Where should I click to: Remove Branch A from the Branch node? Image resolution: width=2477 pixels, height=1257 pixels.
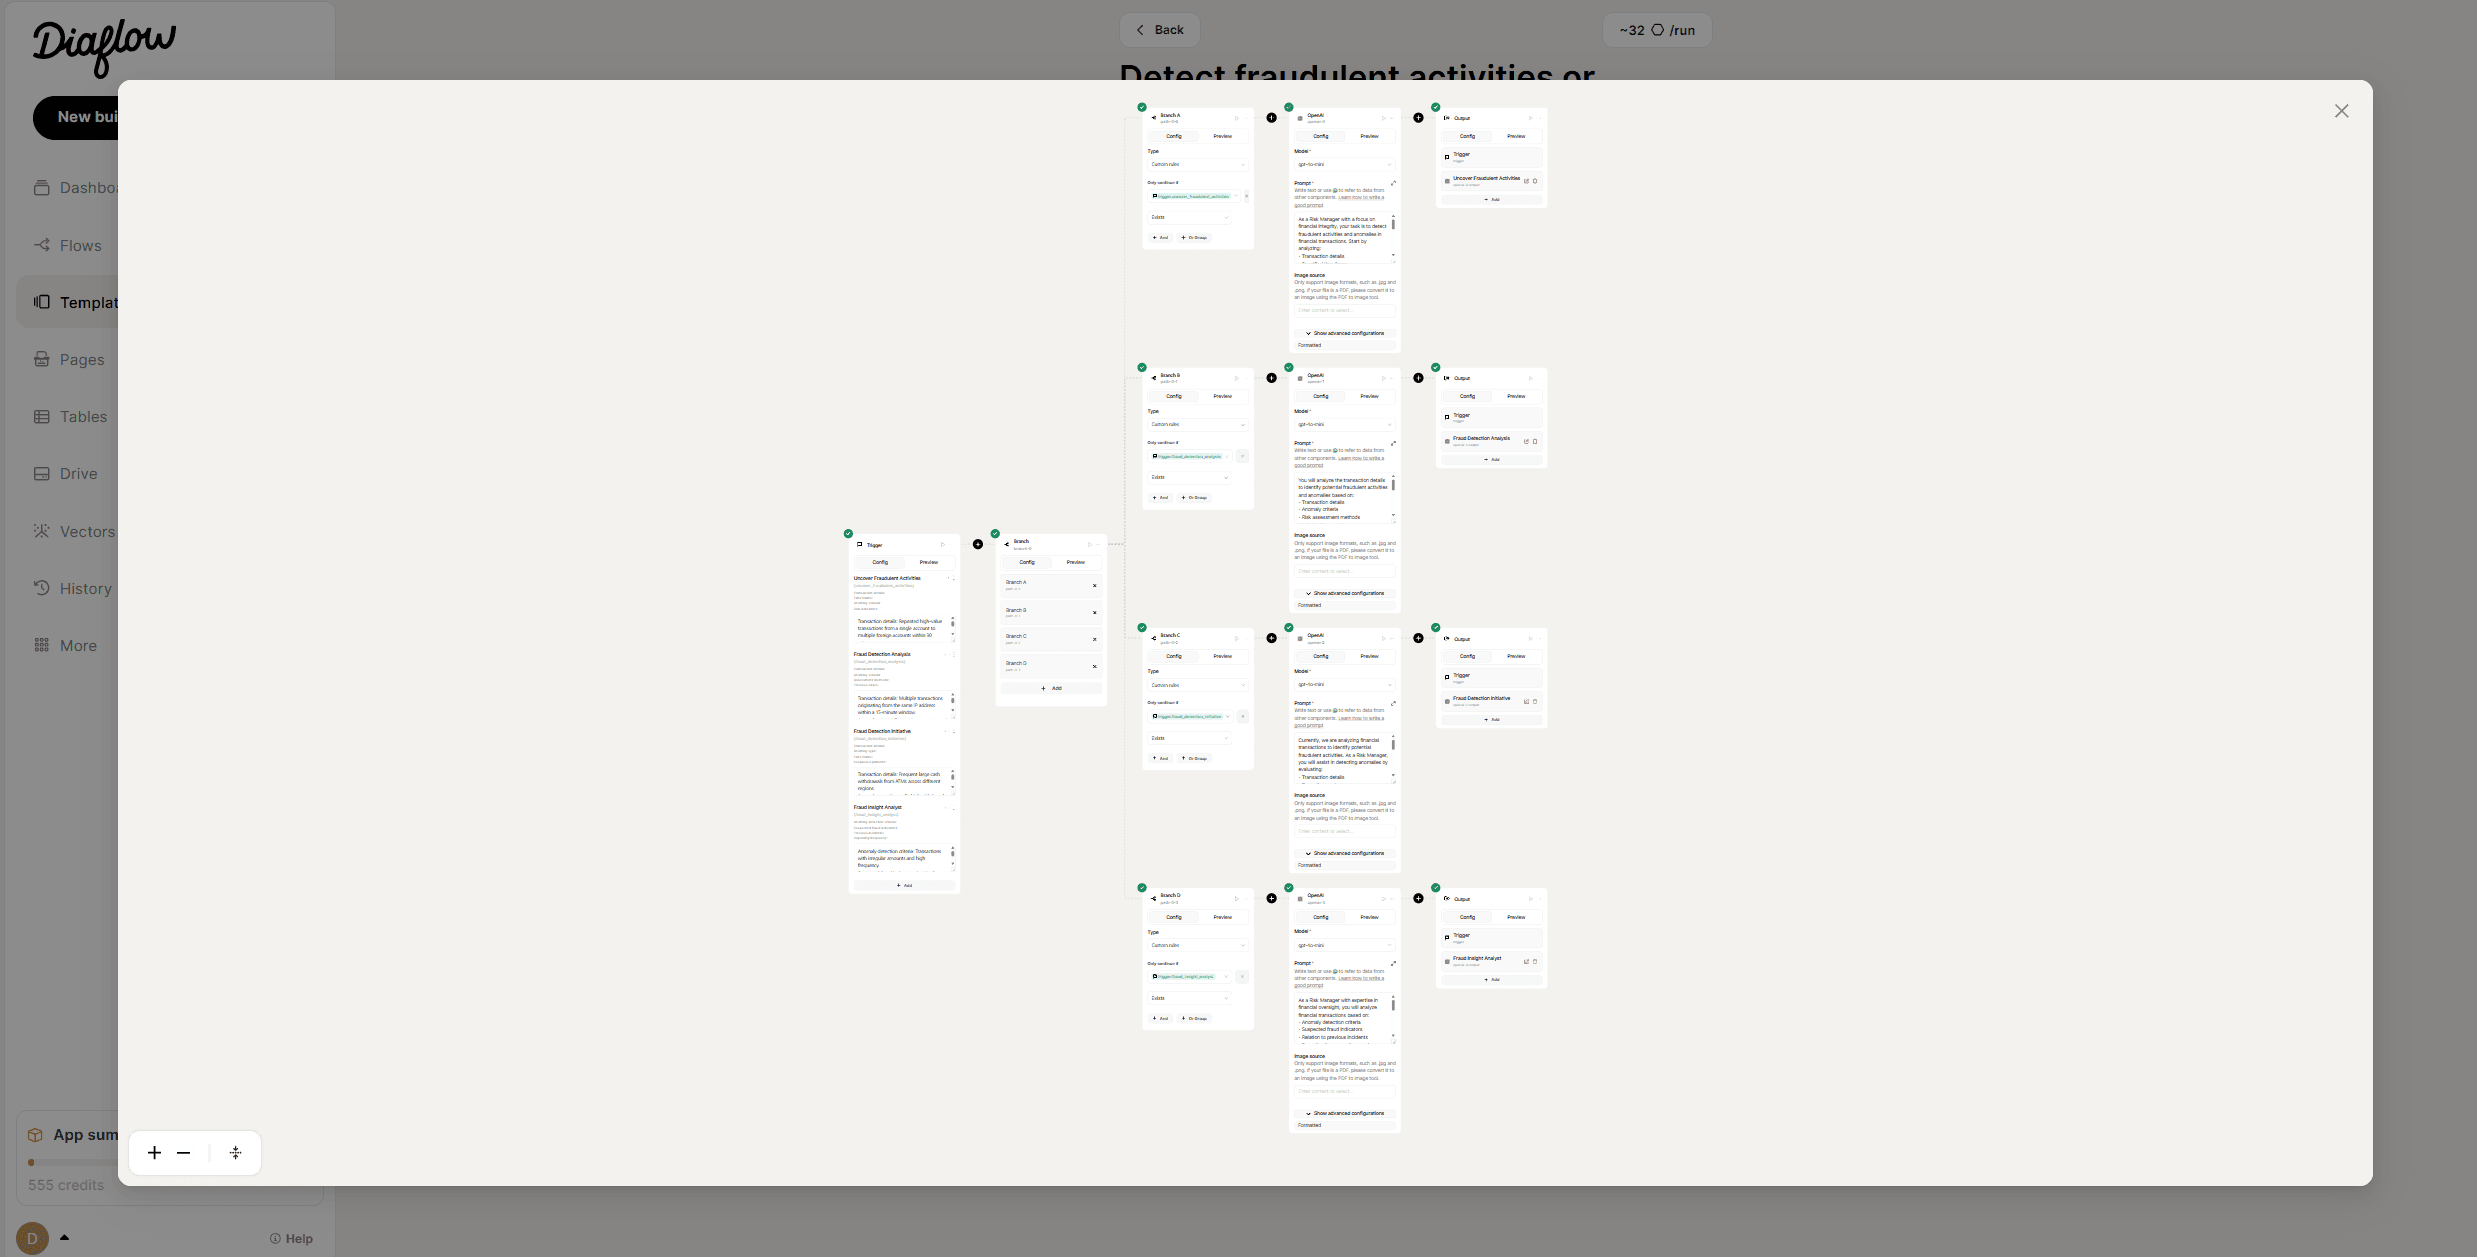point(1094,586)
